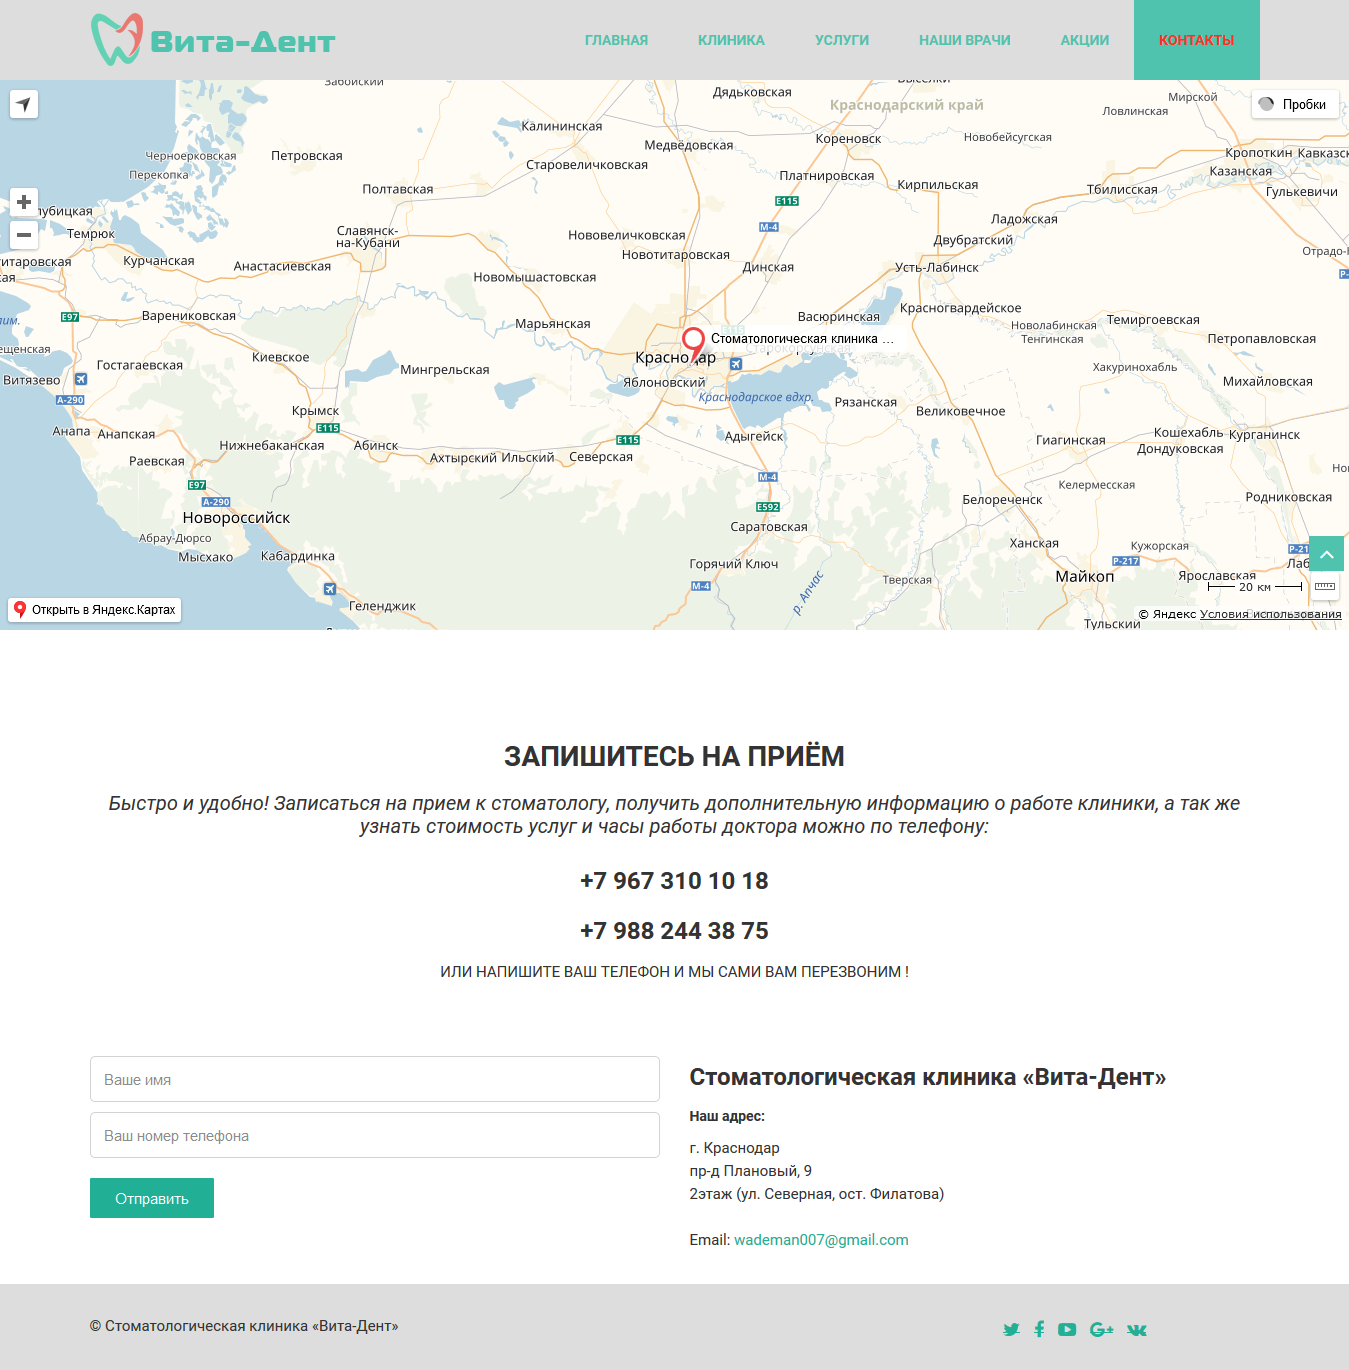Viewport: 1349px width, 1370px height.
Task: Locate me with the geolocation arrow
Action: click(x=24, y=104)
